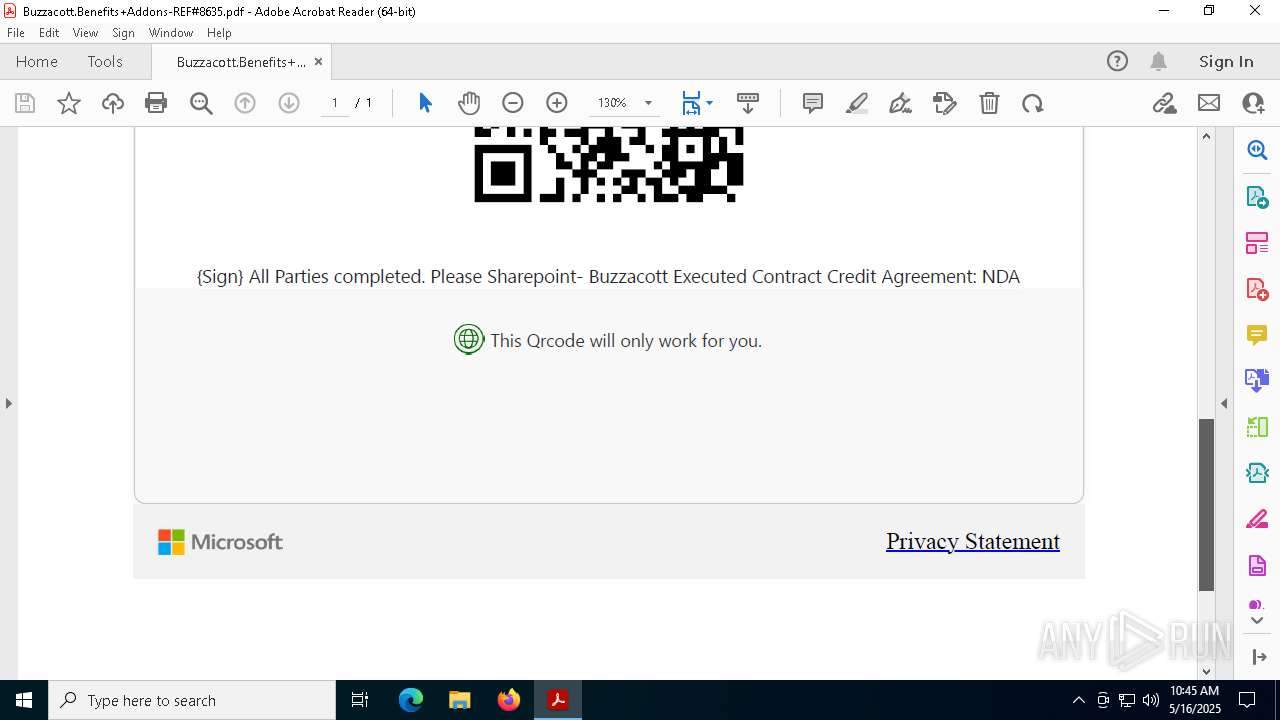This screenshot has height=720, width=1280.
Task: Select the arrow selection tool
Action: (x=425, y=103)
